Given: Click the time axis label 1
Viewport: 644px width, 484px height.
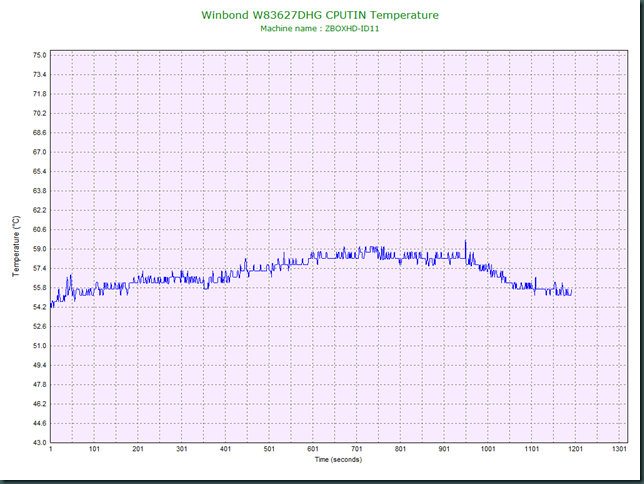Looking at the screenshot, I should tap(51, 449).
